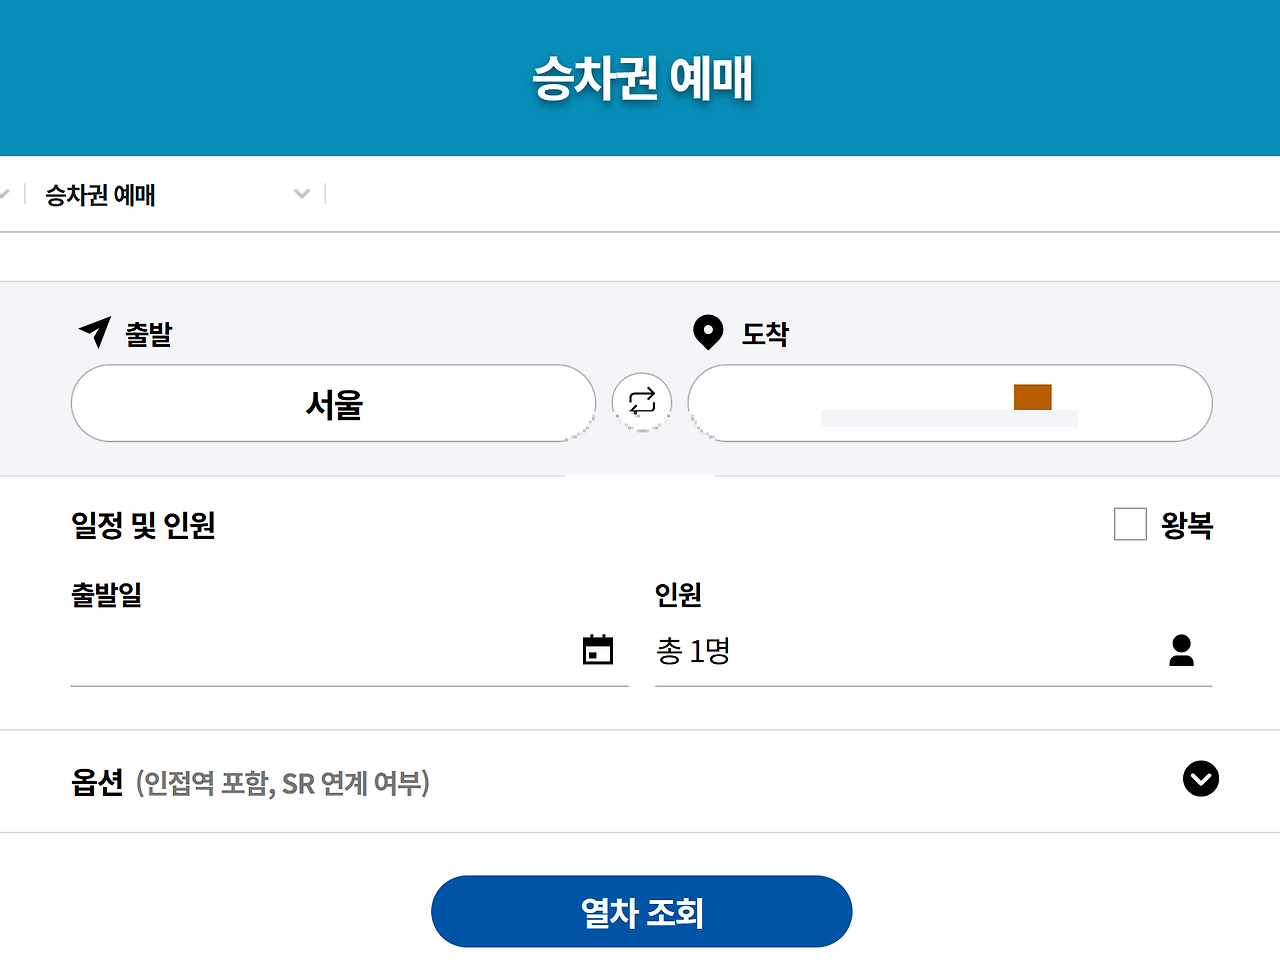1280x973 pixels.
Task: Click the departure arrow icon next to 출발
Action: click(95, 332)
